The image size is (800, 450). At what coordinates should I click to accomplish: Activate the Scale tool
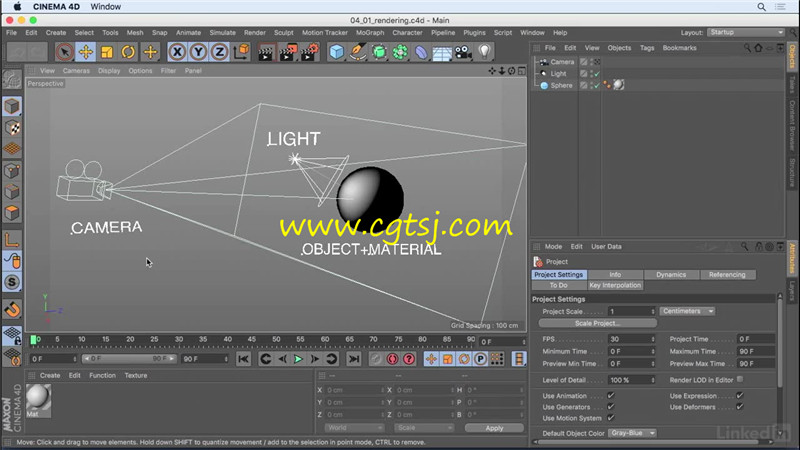[x=107, y=52]
